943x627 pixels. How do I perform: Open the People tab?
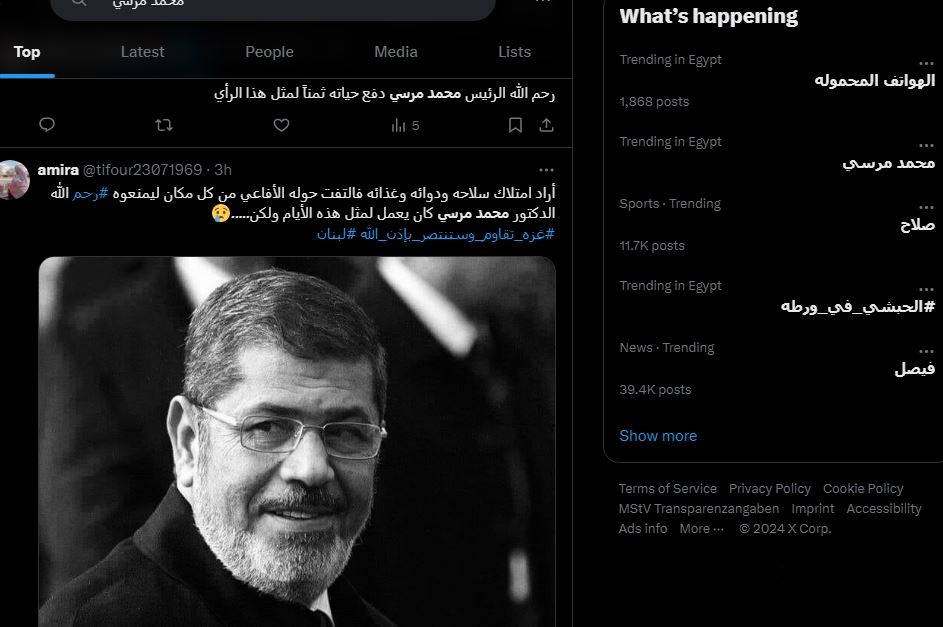(x=269, y=52)
